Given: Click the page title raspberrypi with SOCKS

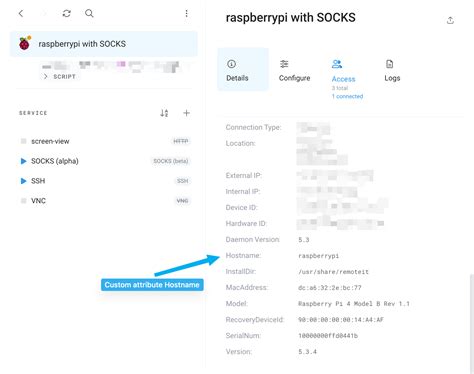Looking at the screenshot, I should tap(290, 18).
